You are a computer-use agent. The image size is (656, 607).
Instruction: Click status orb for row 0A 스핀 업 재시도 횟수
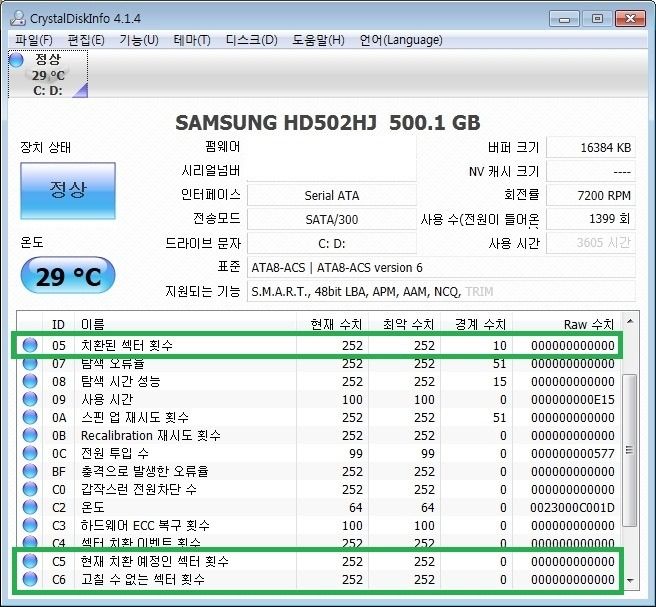[30, 417]
